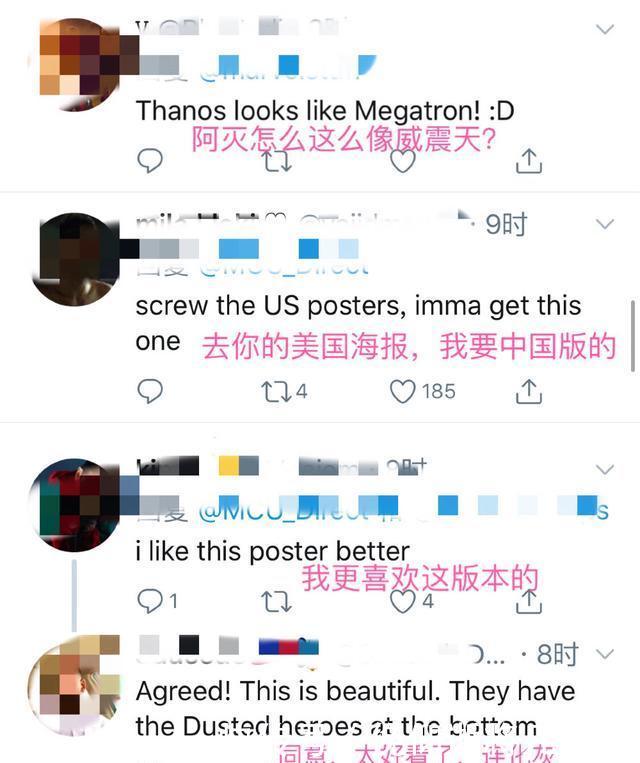Like the Thanos looks like Megatron tweet
Viewport: 640px width, 763px height.
[402, 161]
